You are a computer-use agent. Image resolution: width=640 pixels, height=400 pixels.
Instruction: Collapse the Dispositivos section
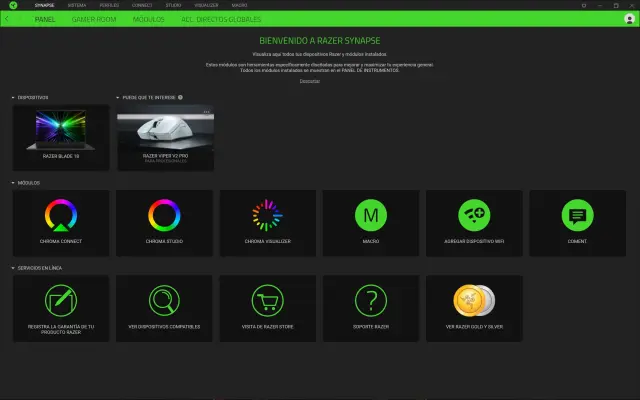click(13, 98)
